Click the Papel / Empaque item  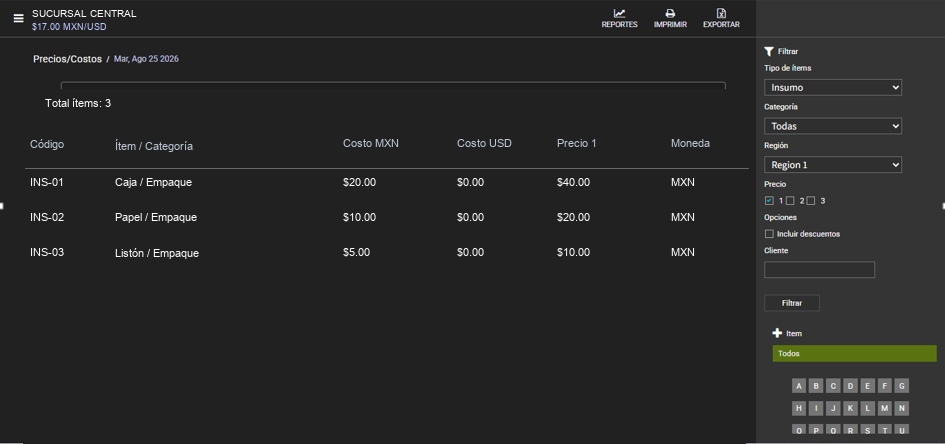click(x=155, y=217)
